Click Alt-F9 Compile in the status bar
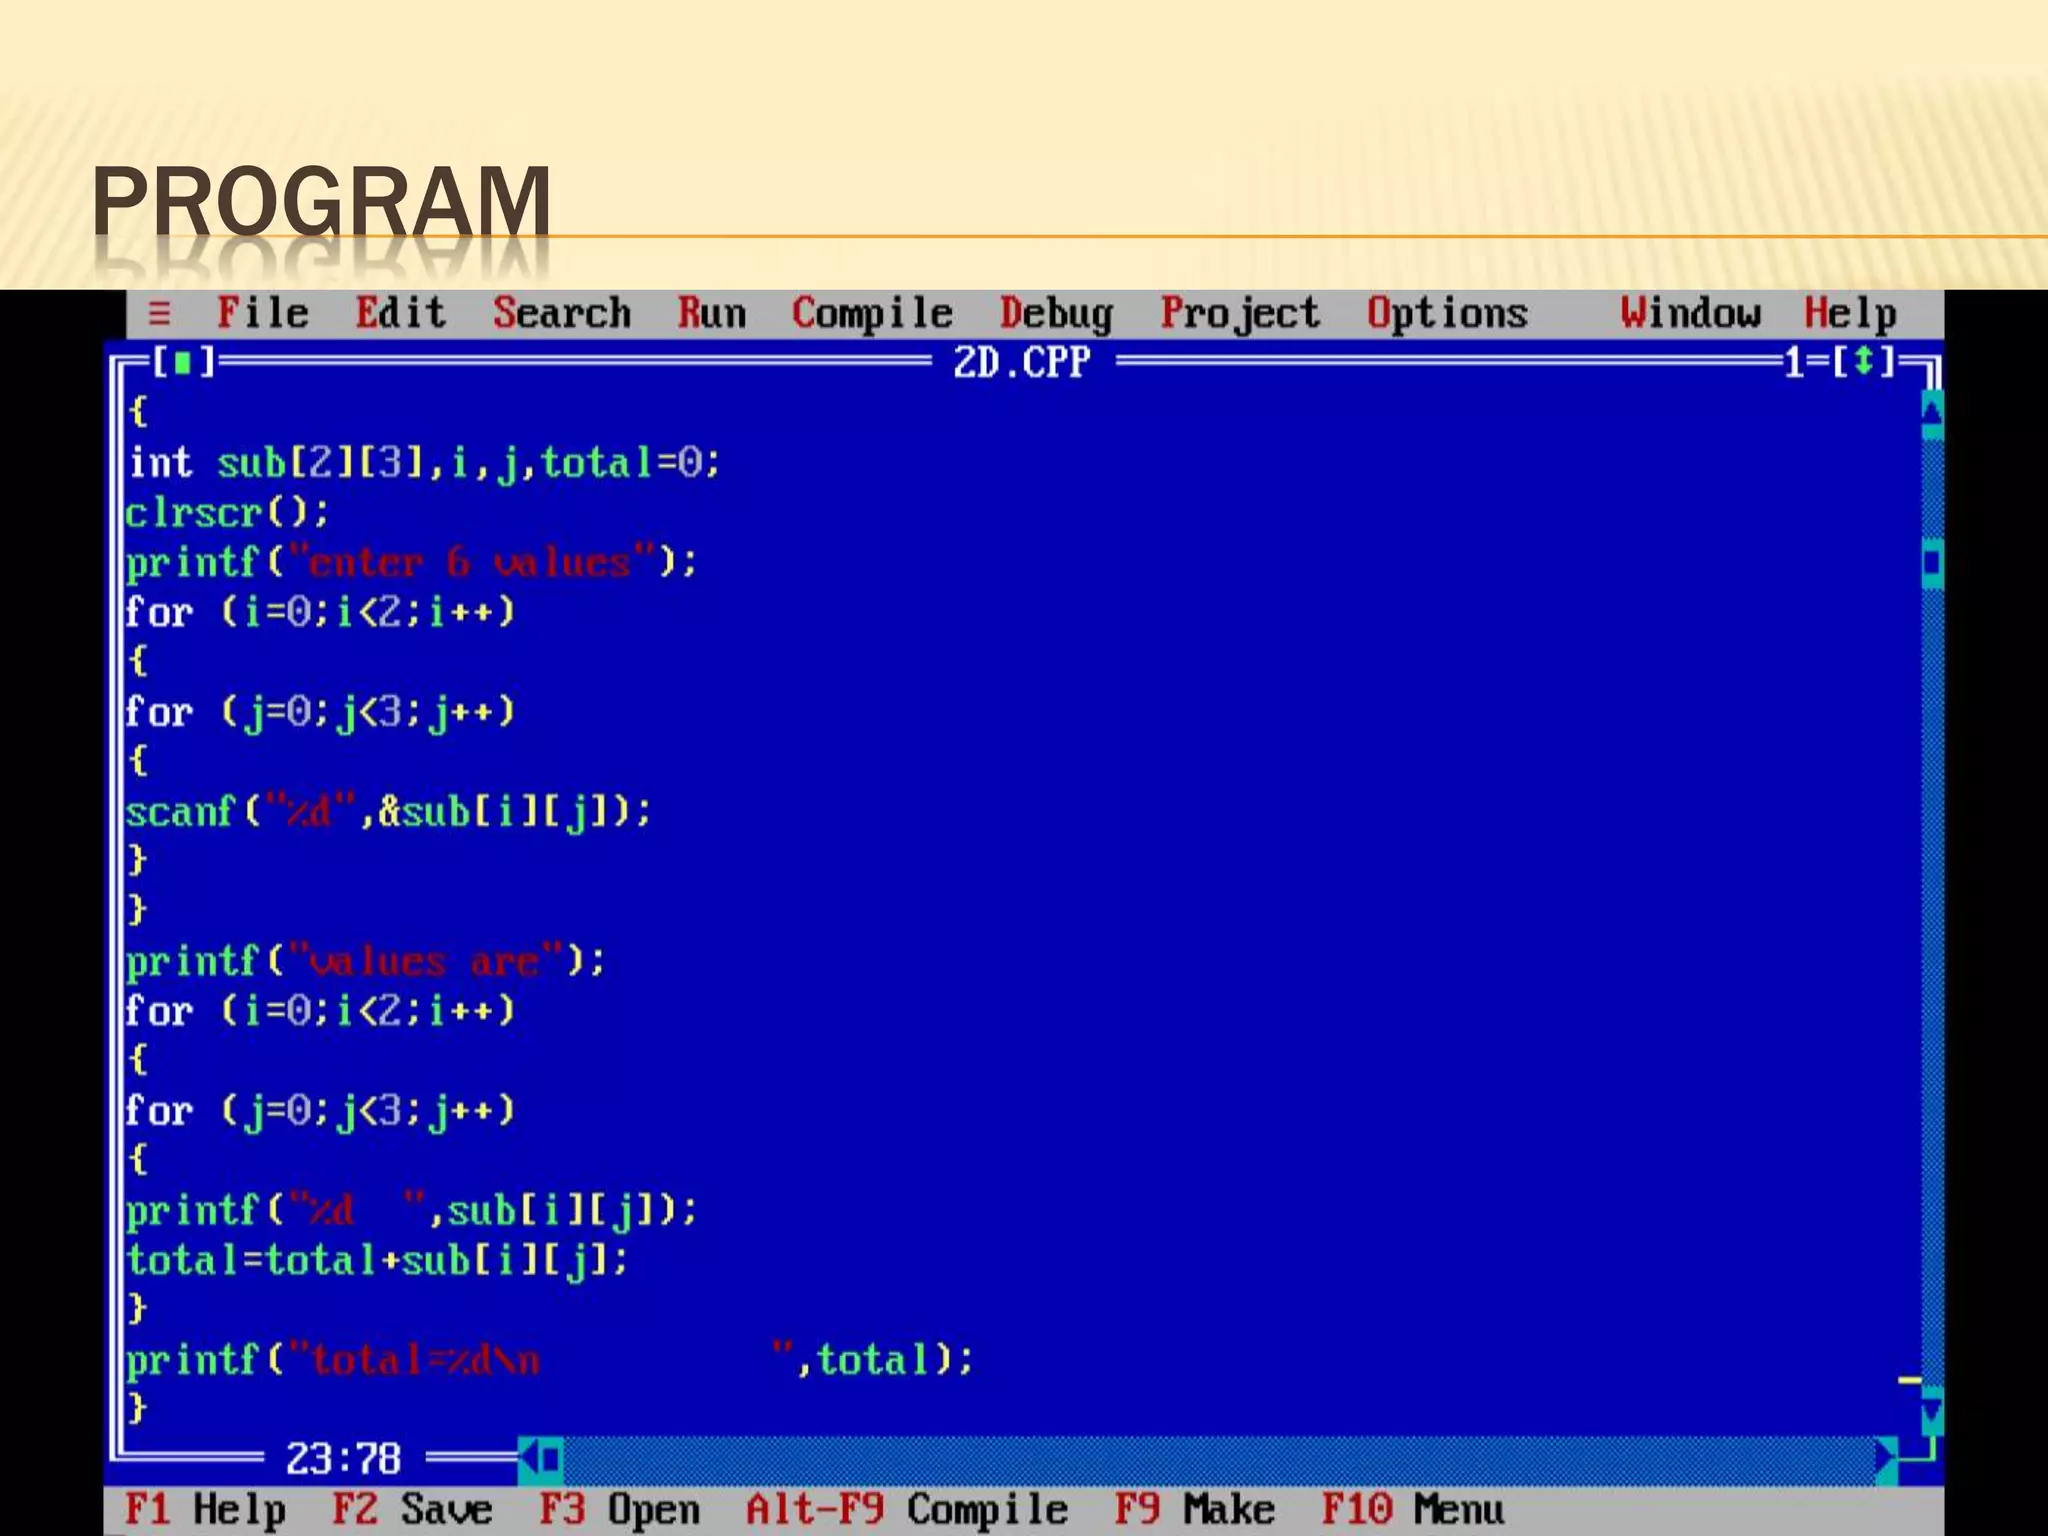Screen dimensions: 2048x1536 (907, 1510)
